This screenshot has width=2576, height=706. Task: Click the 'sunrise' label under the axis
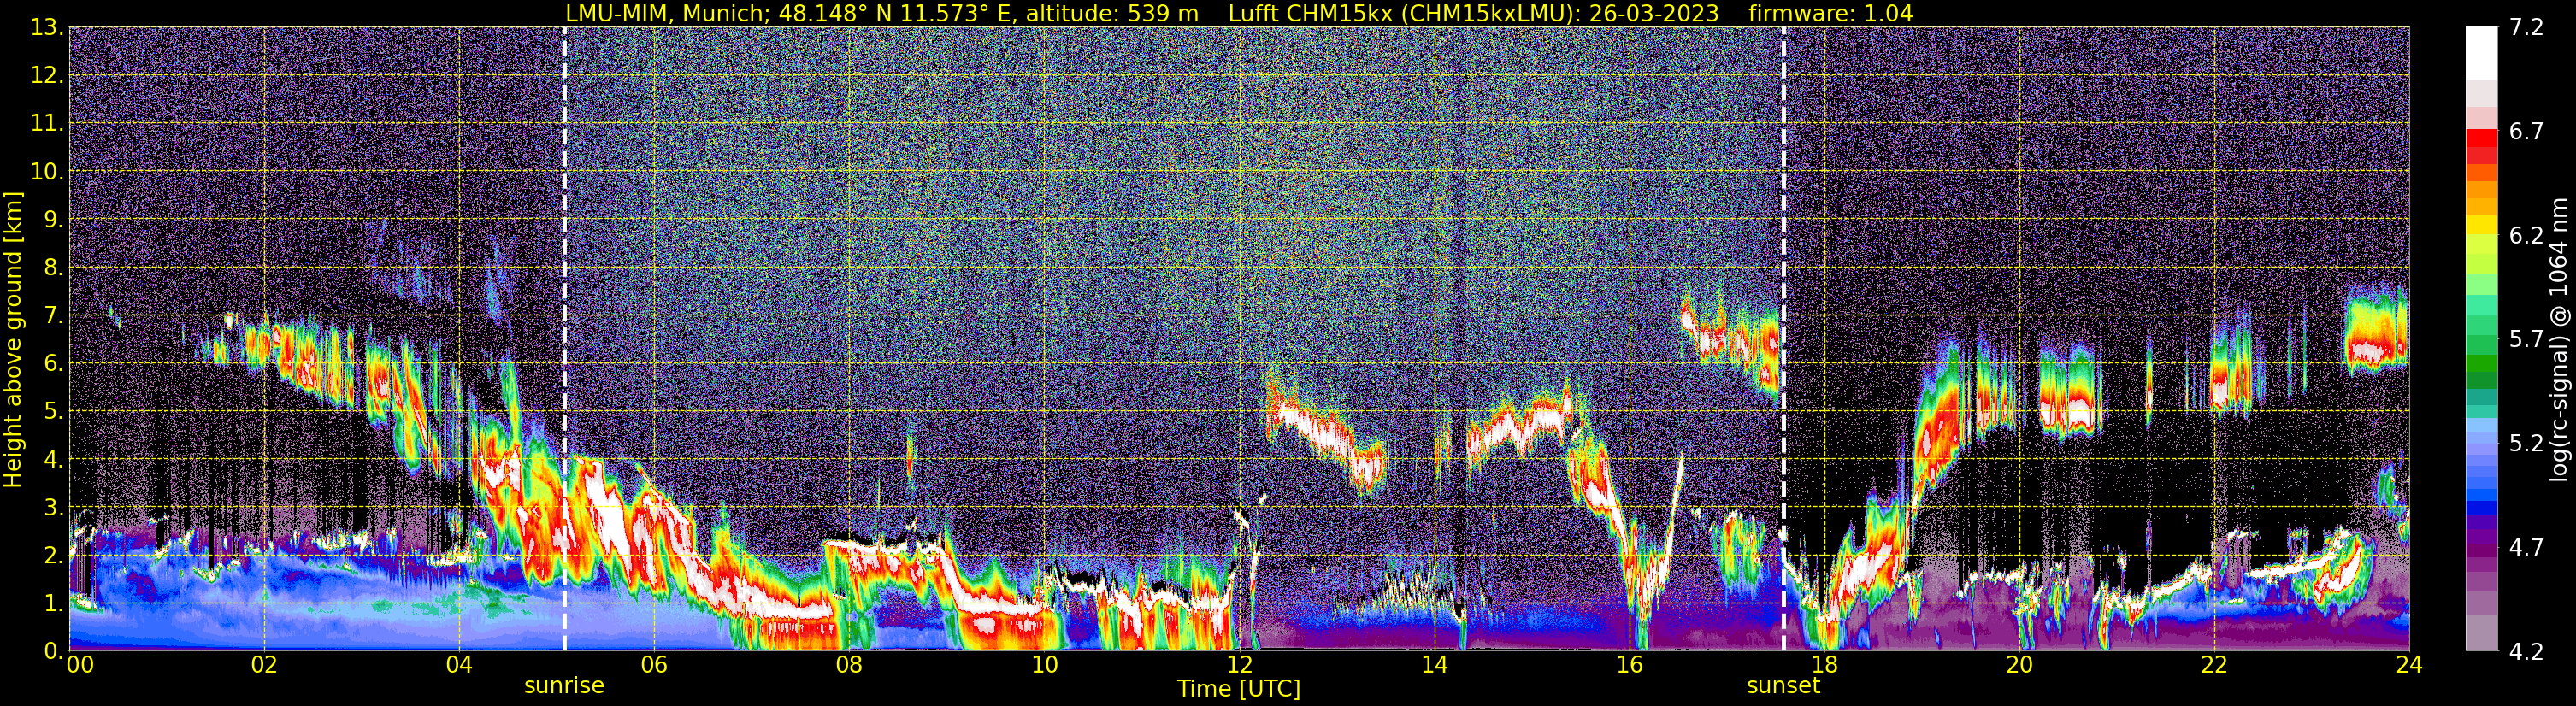564,686
